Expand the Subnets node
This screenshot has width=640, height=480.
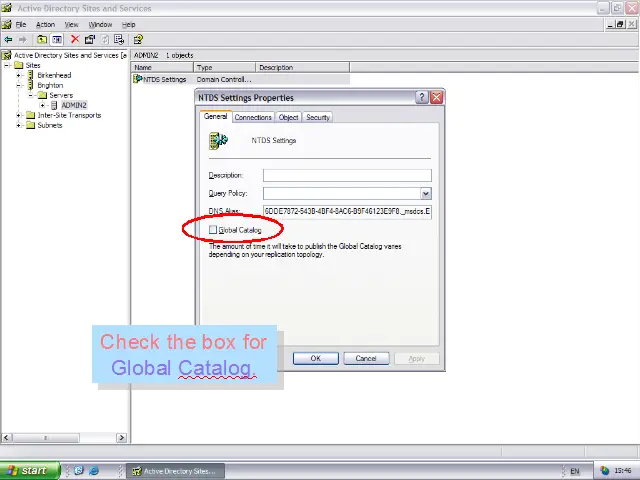point(18,125)
